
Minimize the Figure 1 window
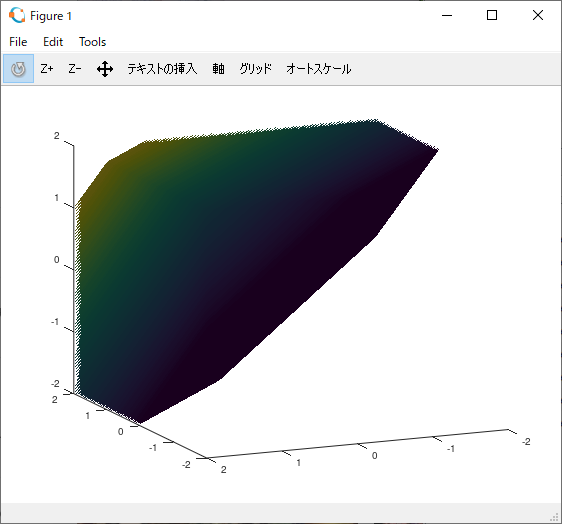coord(447,15)
